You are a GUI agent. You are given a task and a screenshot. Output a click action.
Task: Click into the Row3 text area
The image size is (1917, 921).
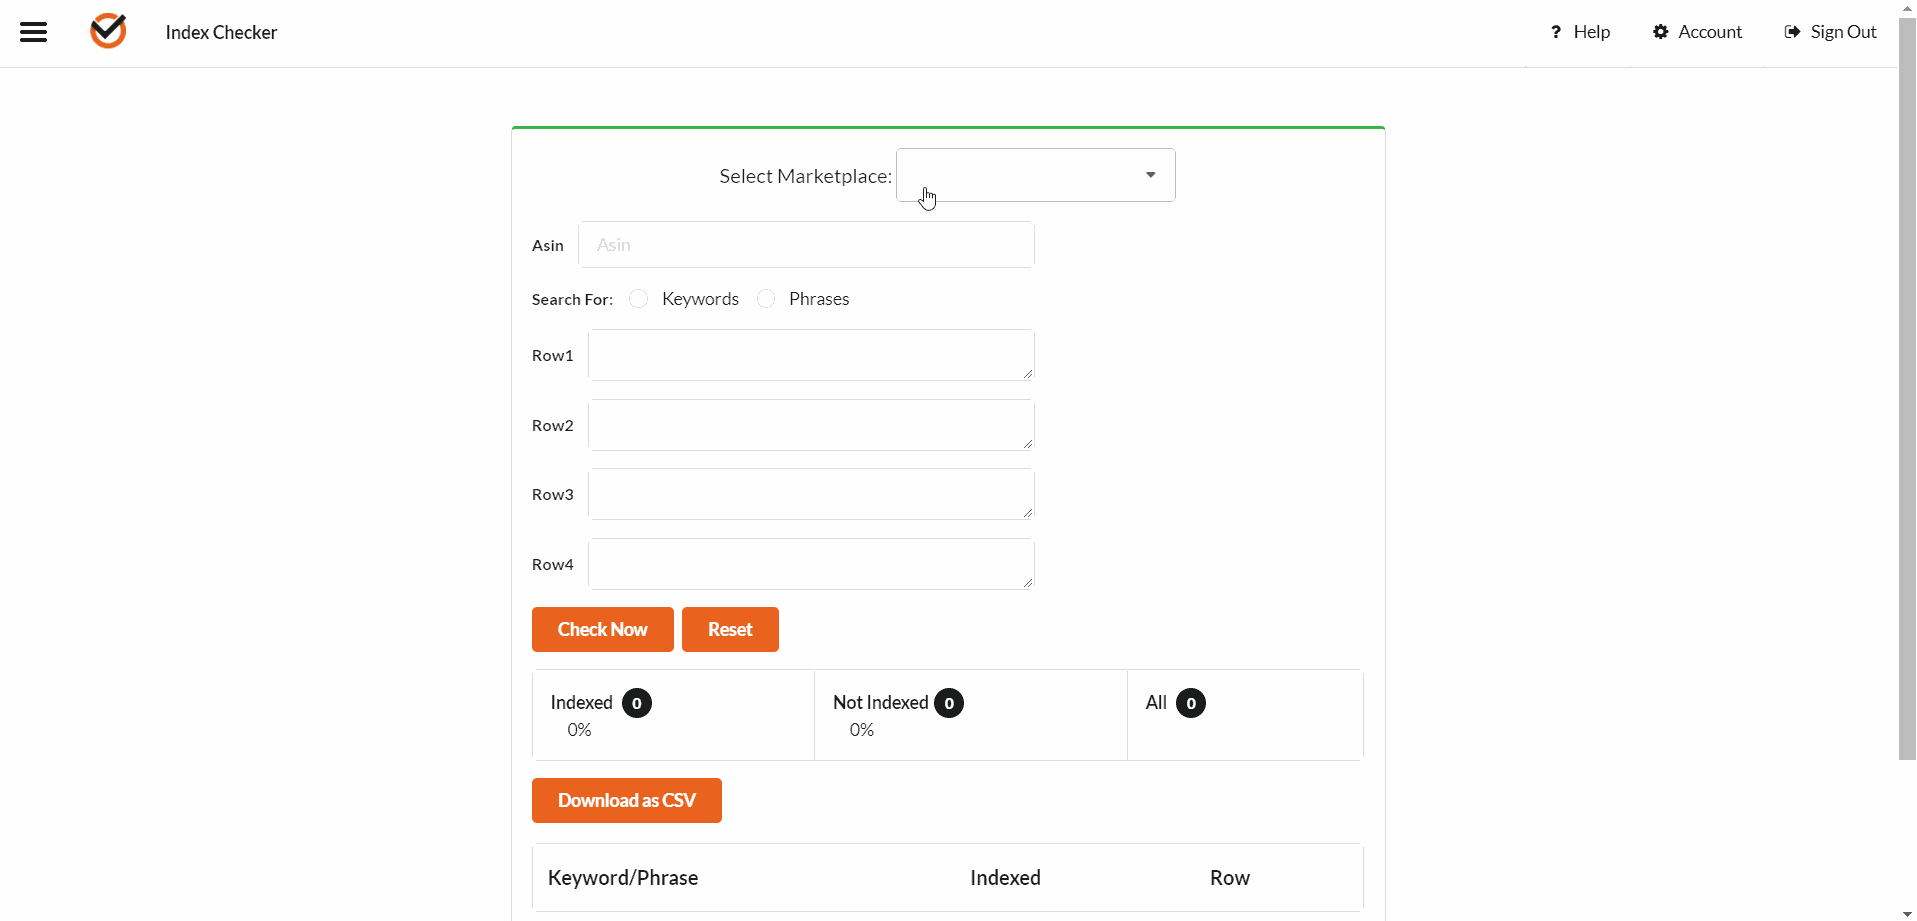tap(811, 494)
